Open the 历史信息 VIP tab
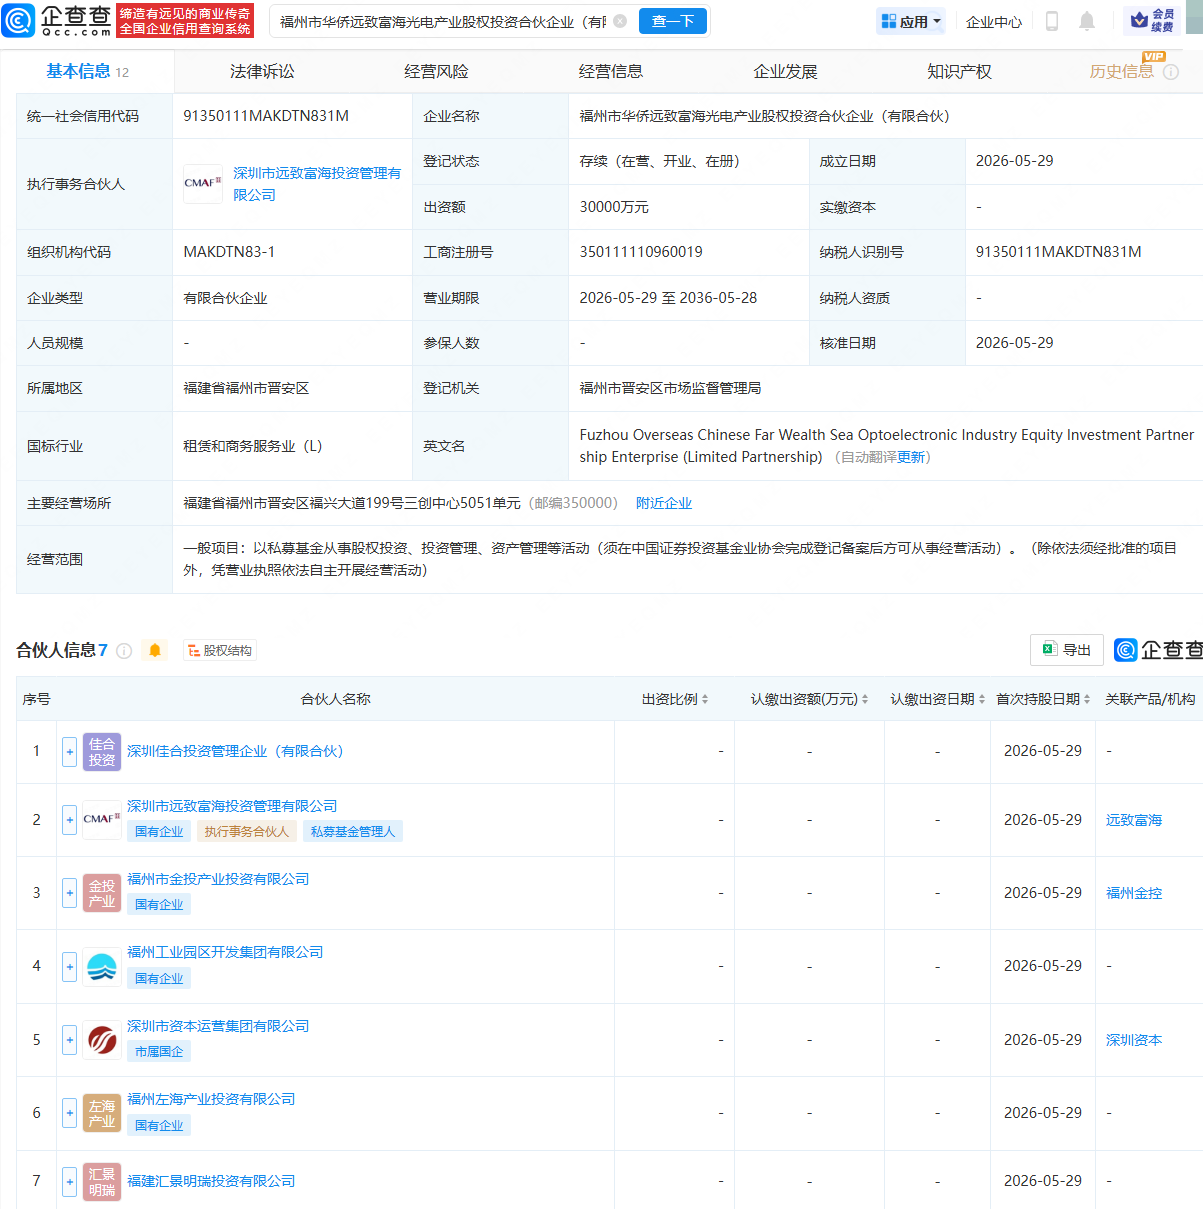Image resolution: width=1203 pixels, height=1209 pixels. (1121, 72)
